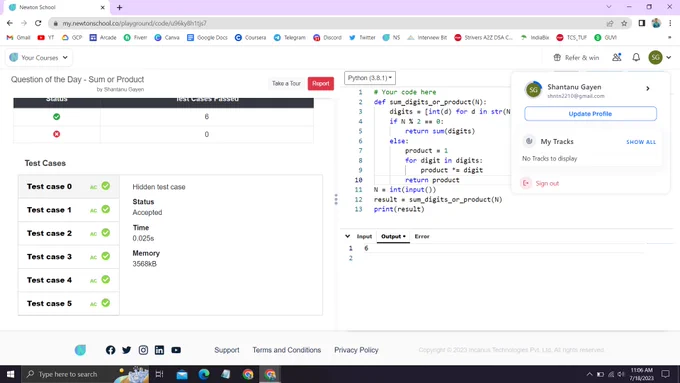Open the Privacy Policy link
This screenshot has height=383, width=680.
click(356, 350)
